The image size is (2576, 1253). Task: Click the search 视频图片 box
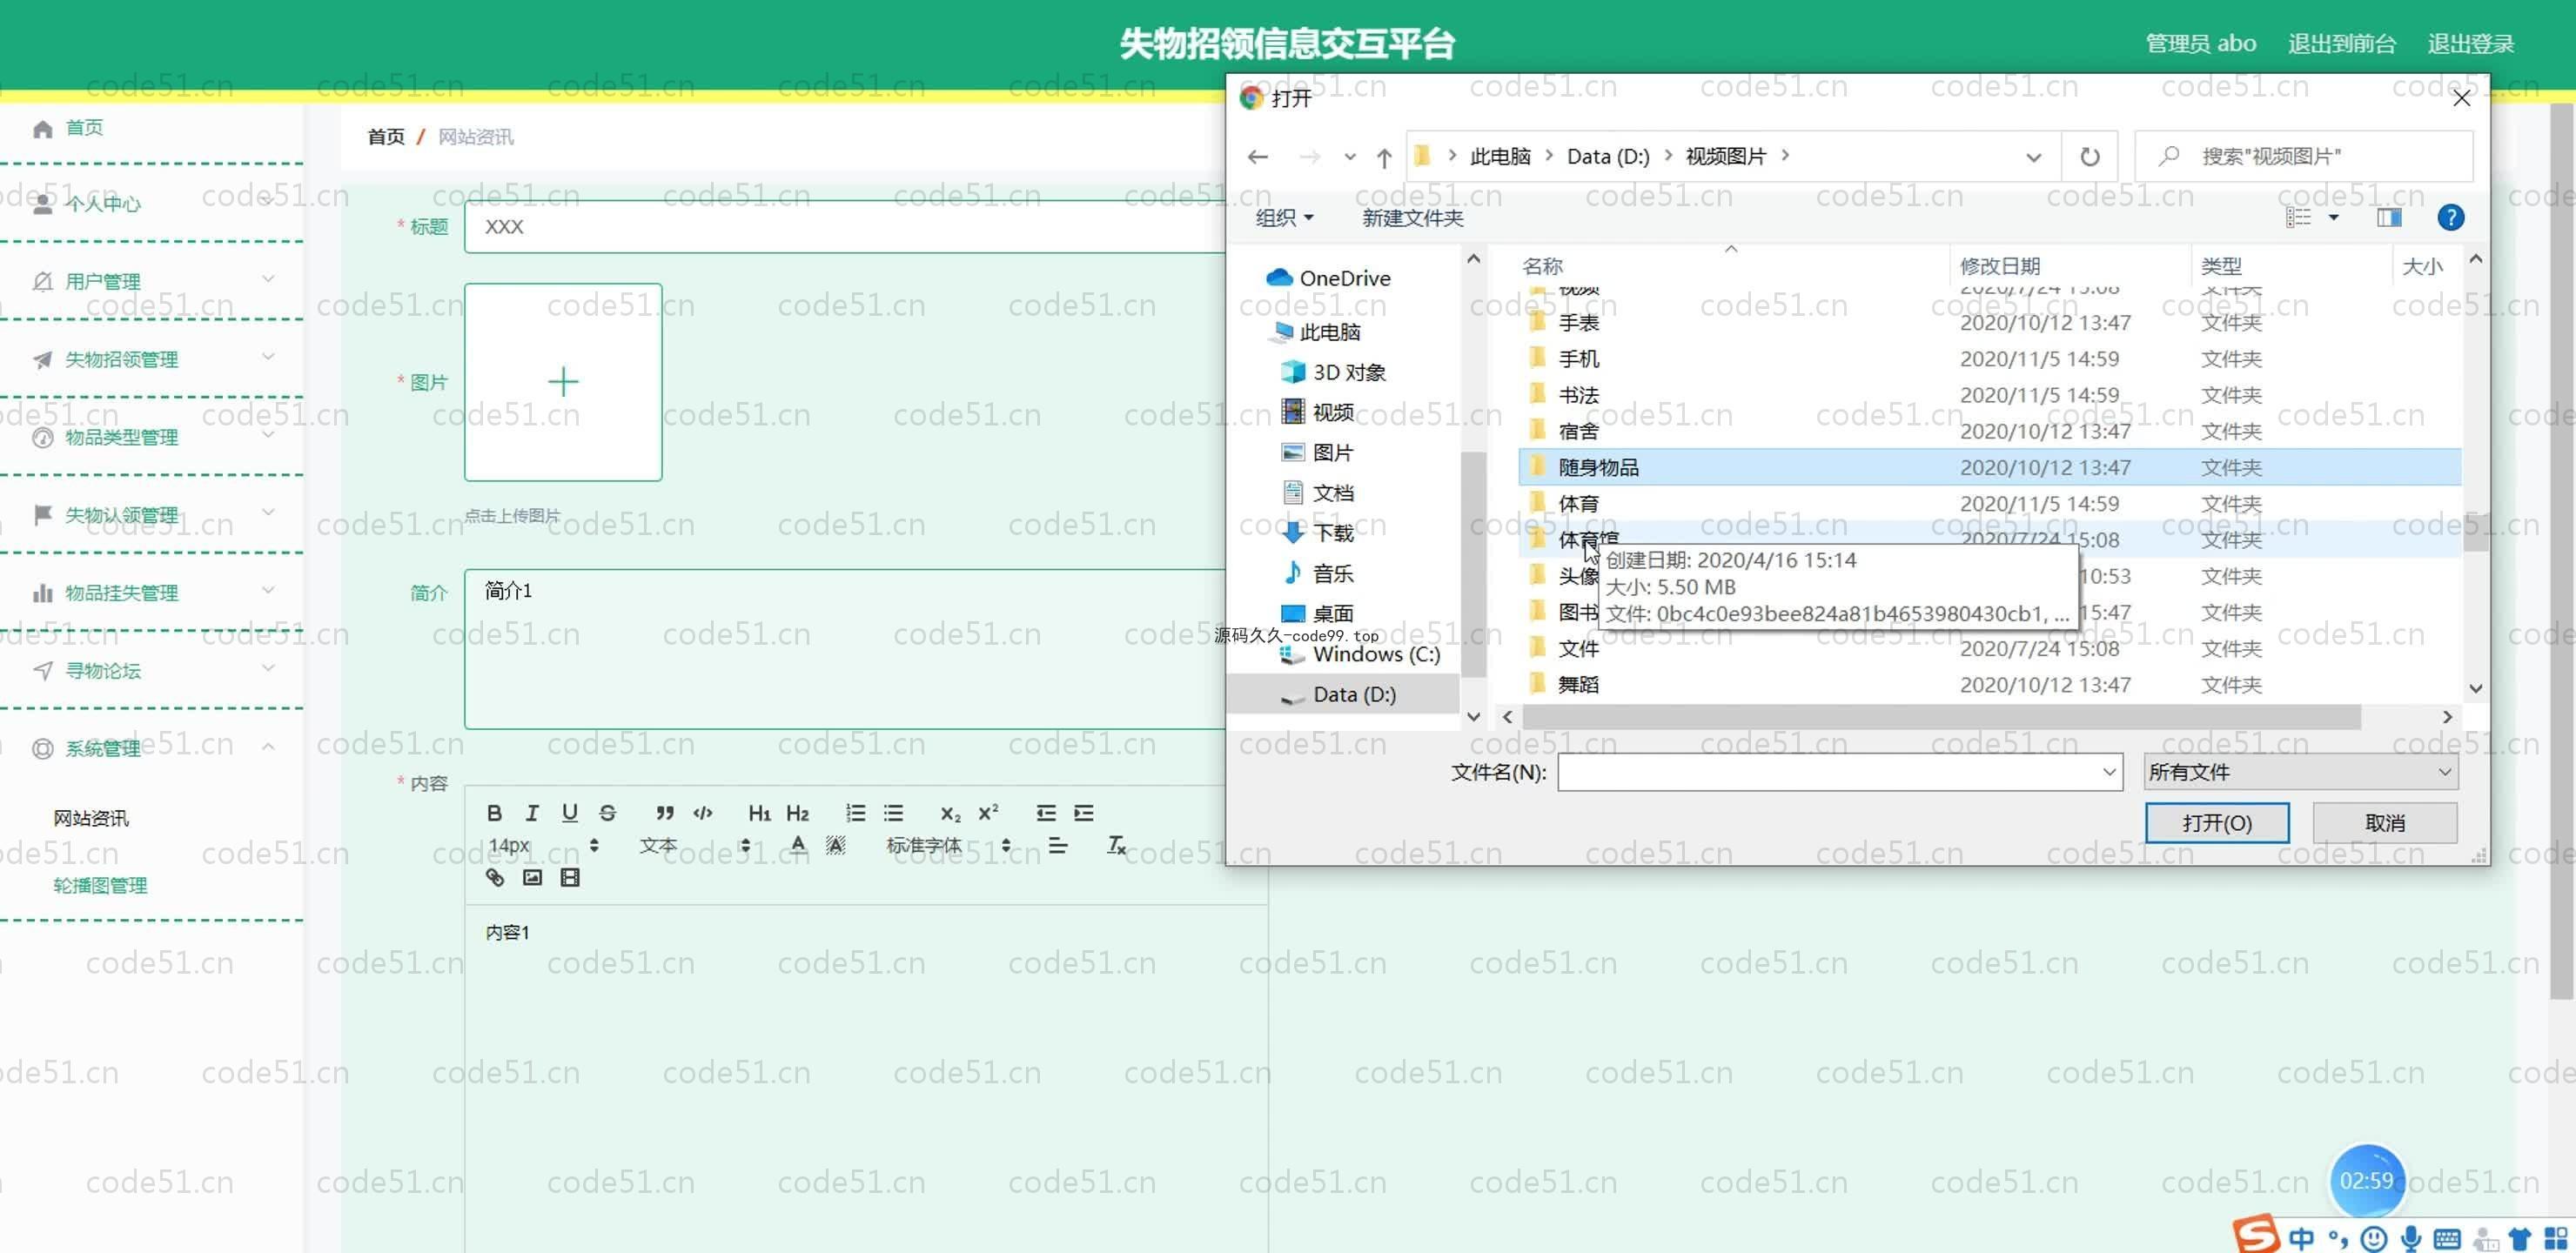[x=2304, y=157]
